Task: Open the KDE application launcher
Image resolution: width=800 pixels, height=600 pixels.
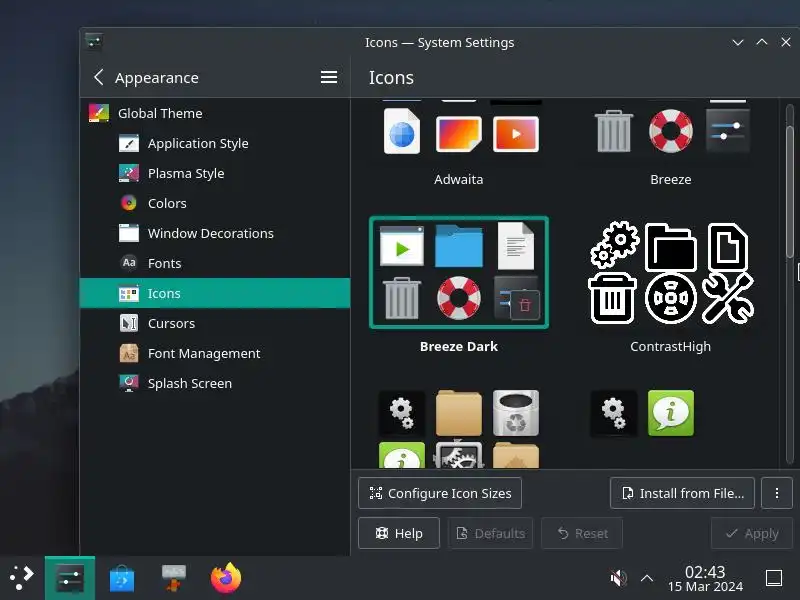Action: (22, 578)
